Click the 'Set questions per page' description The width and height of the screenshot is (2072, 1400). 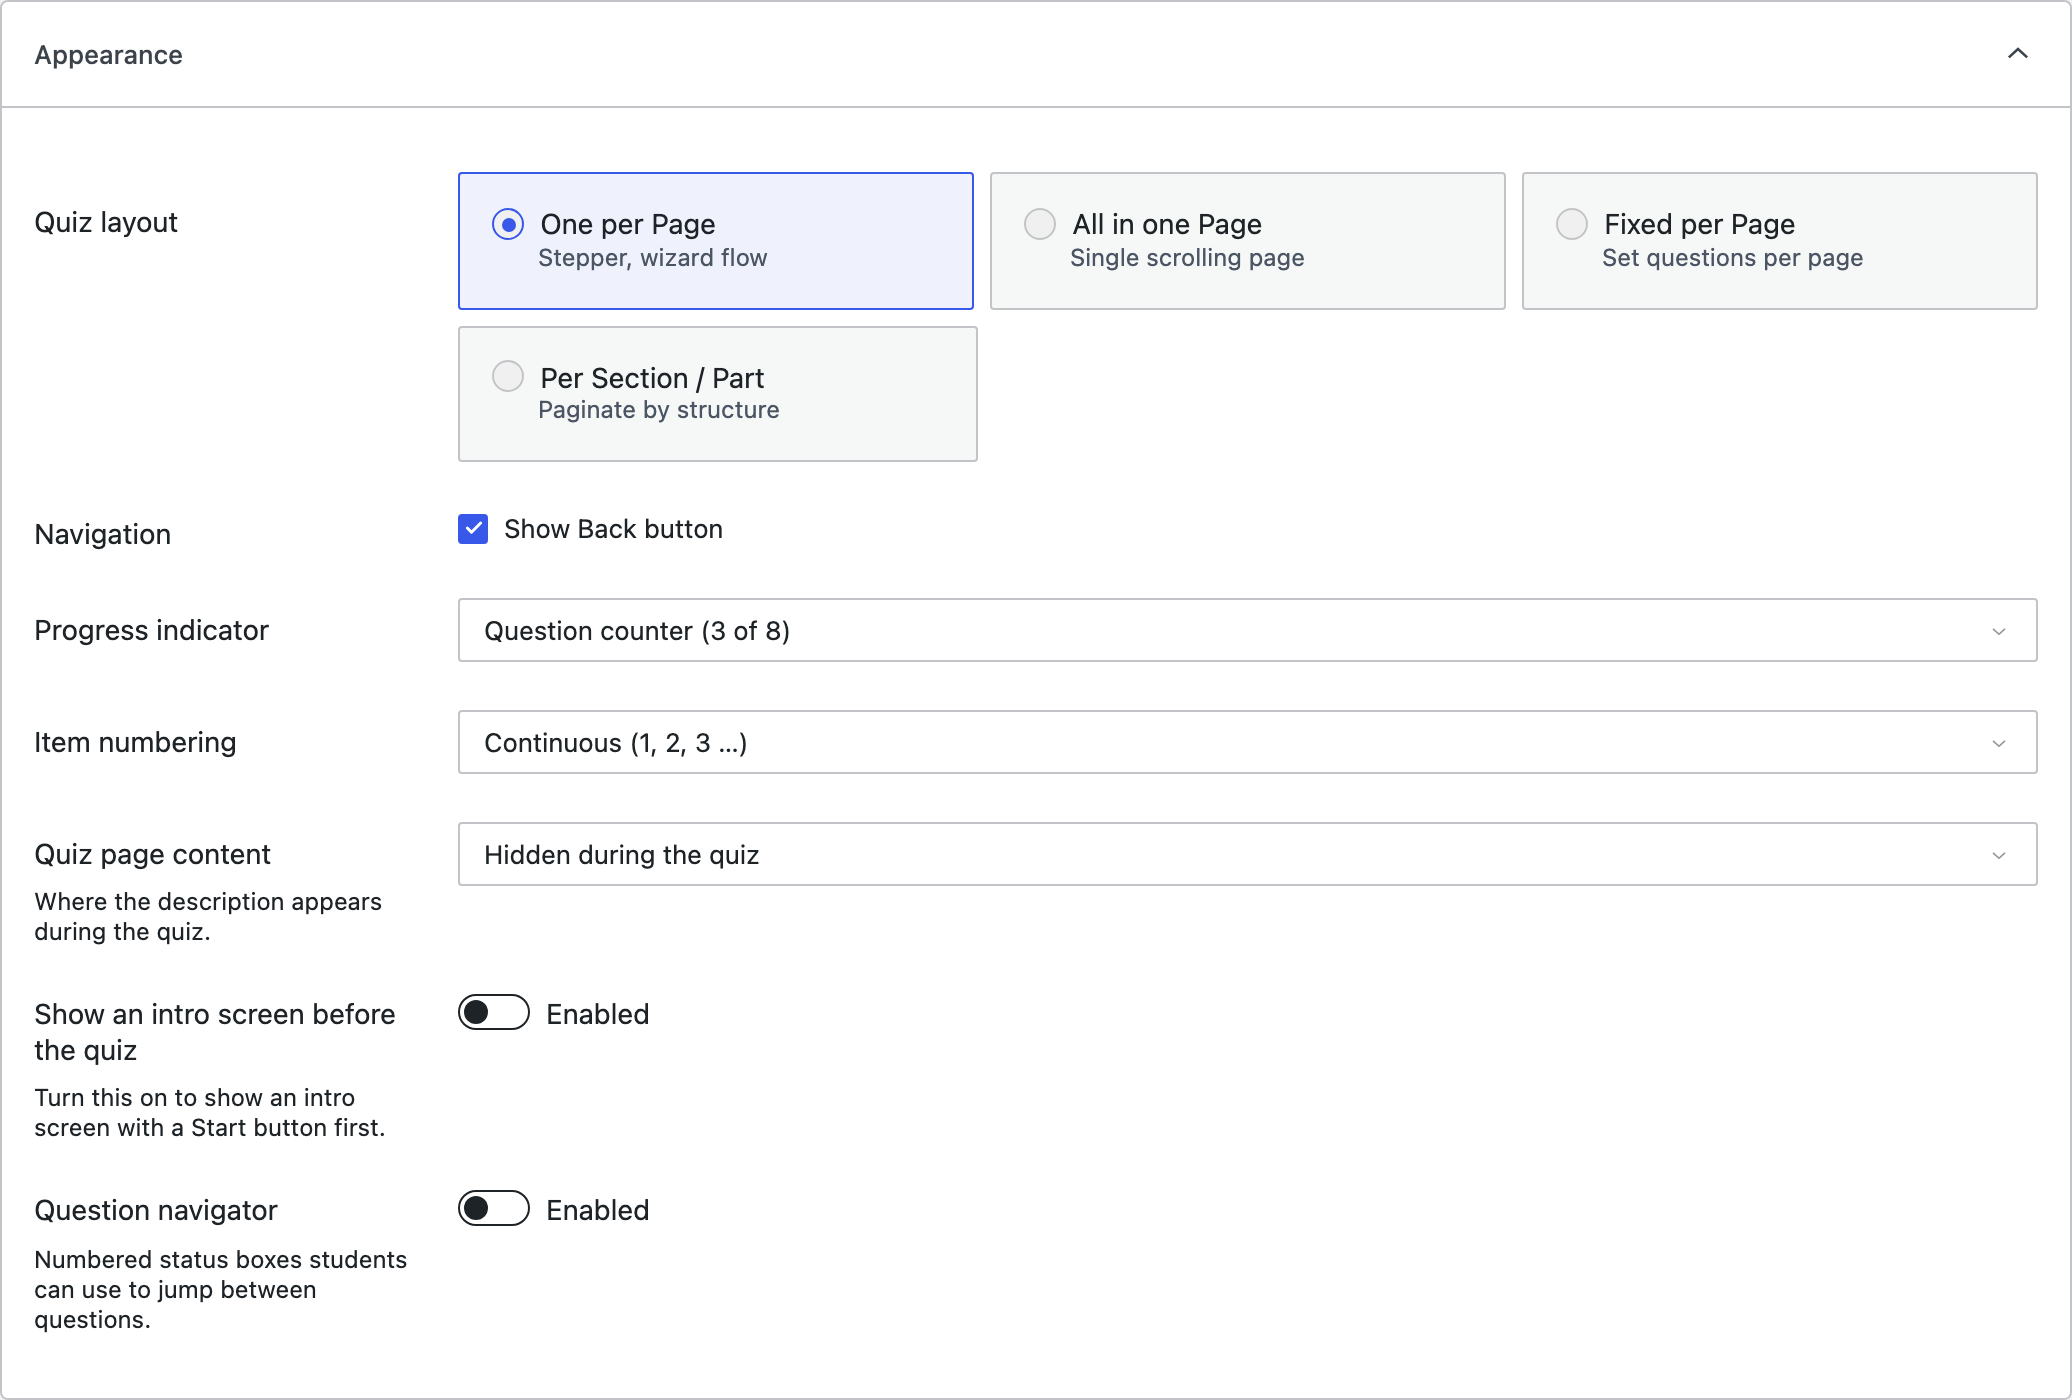(x=1732, y=258)
